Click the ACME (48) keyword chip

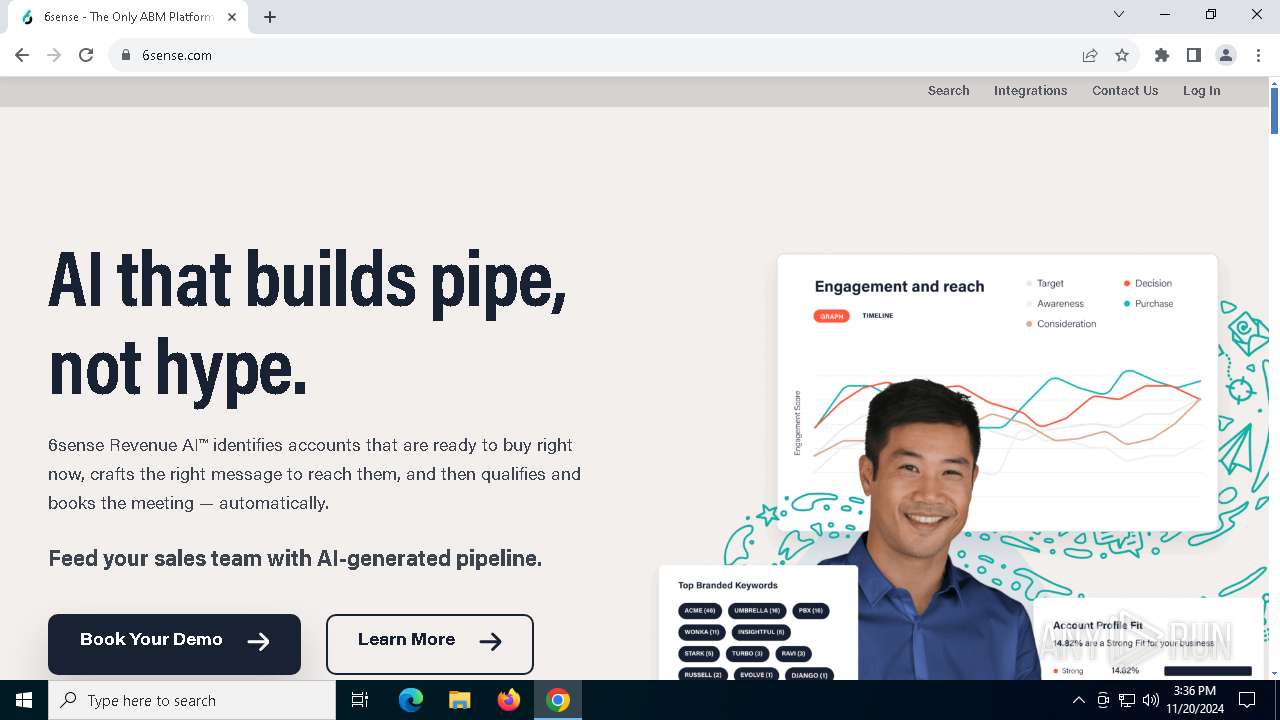point(700,610)
